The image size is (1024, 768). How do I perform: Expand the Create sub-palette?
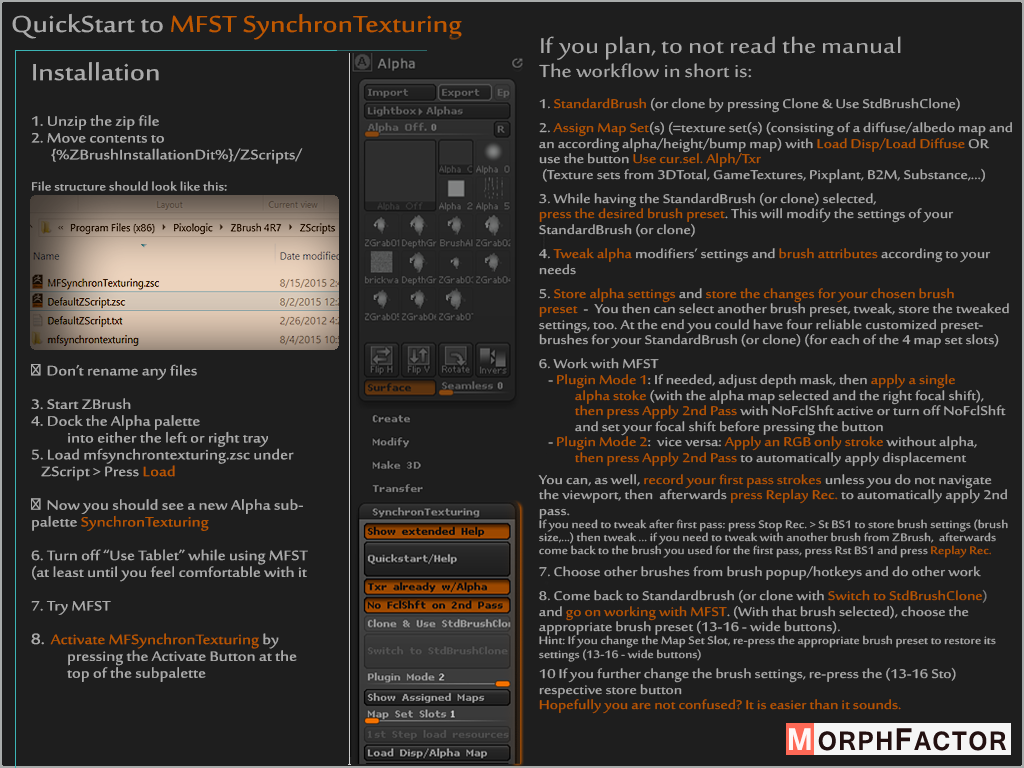tap(391, 419)
